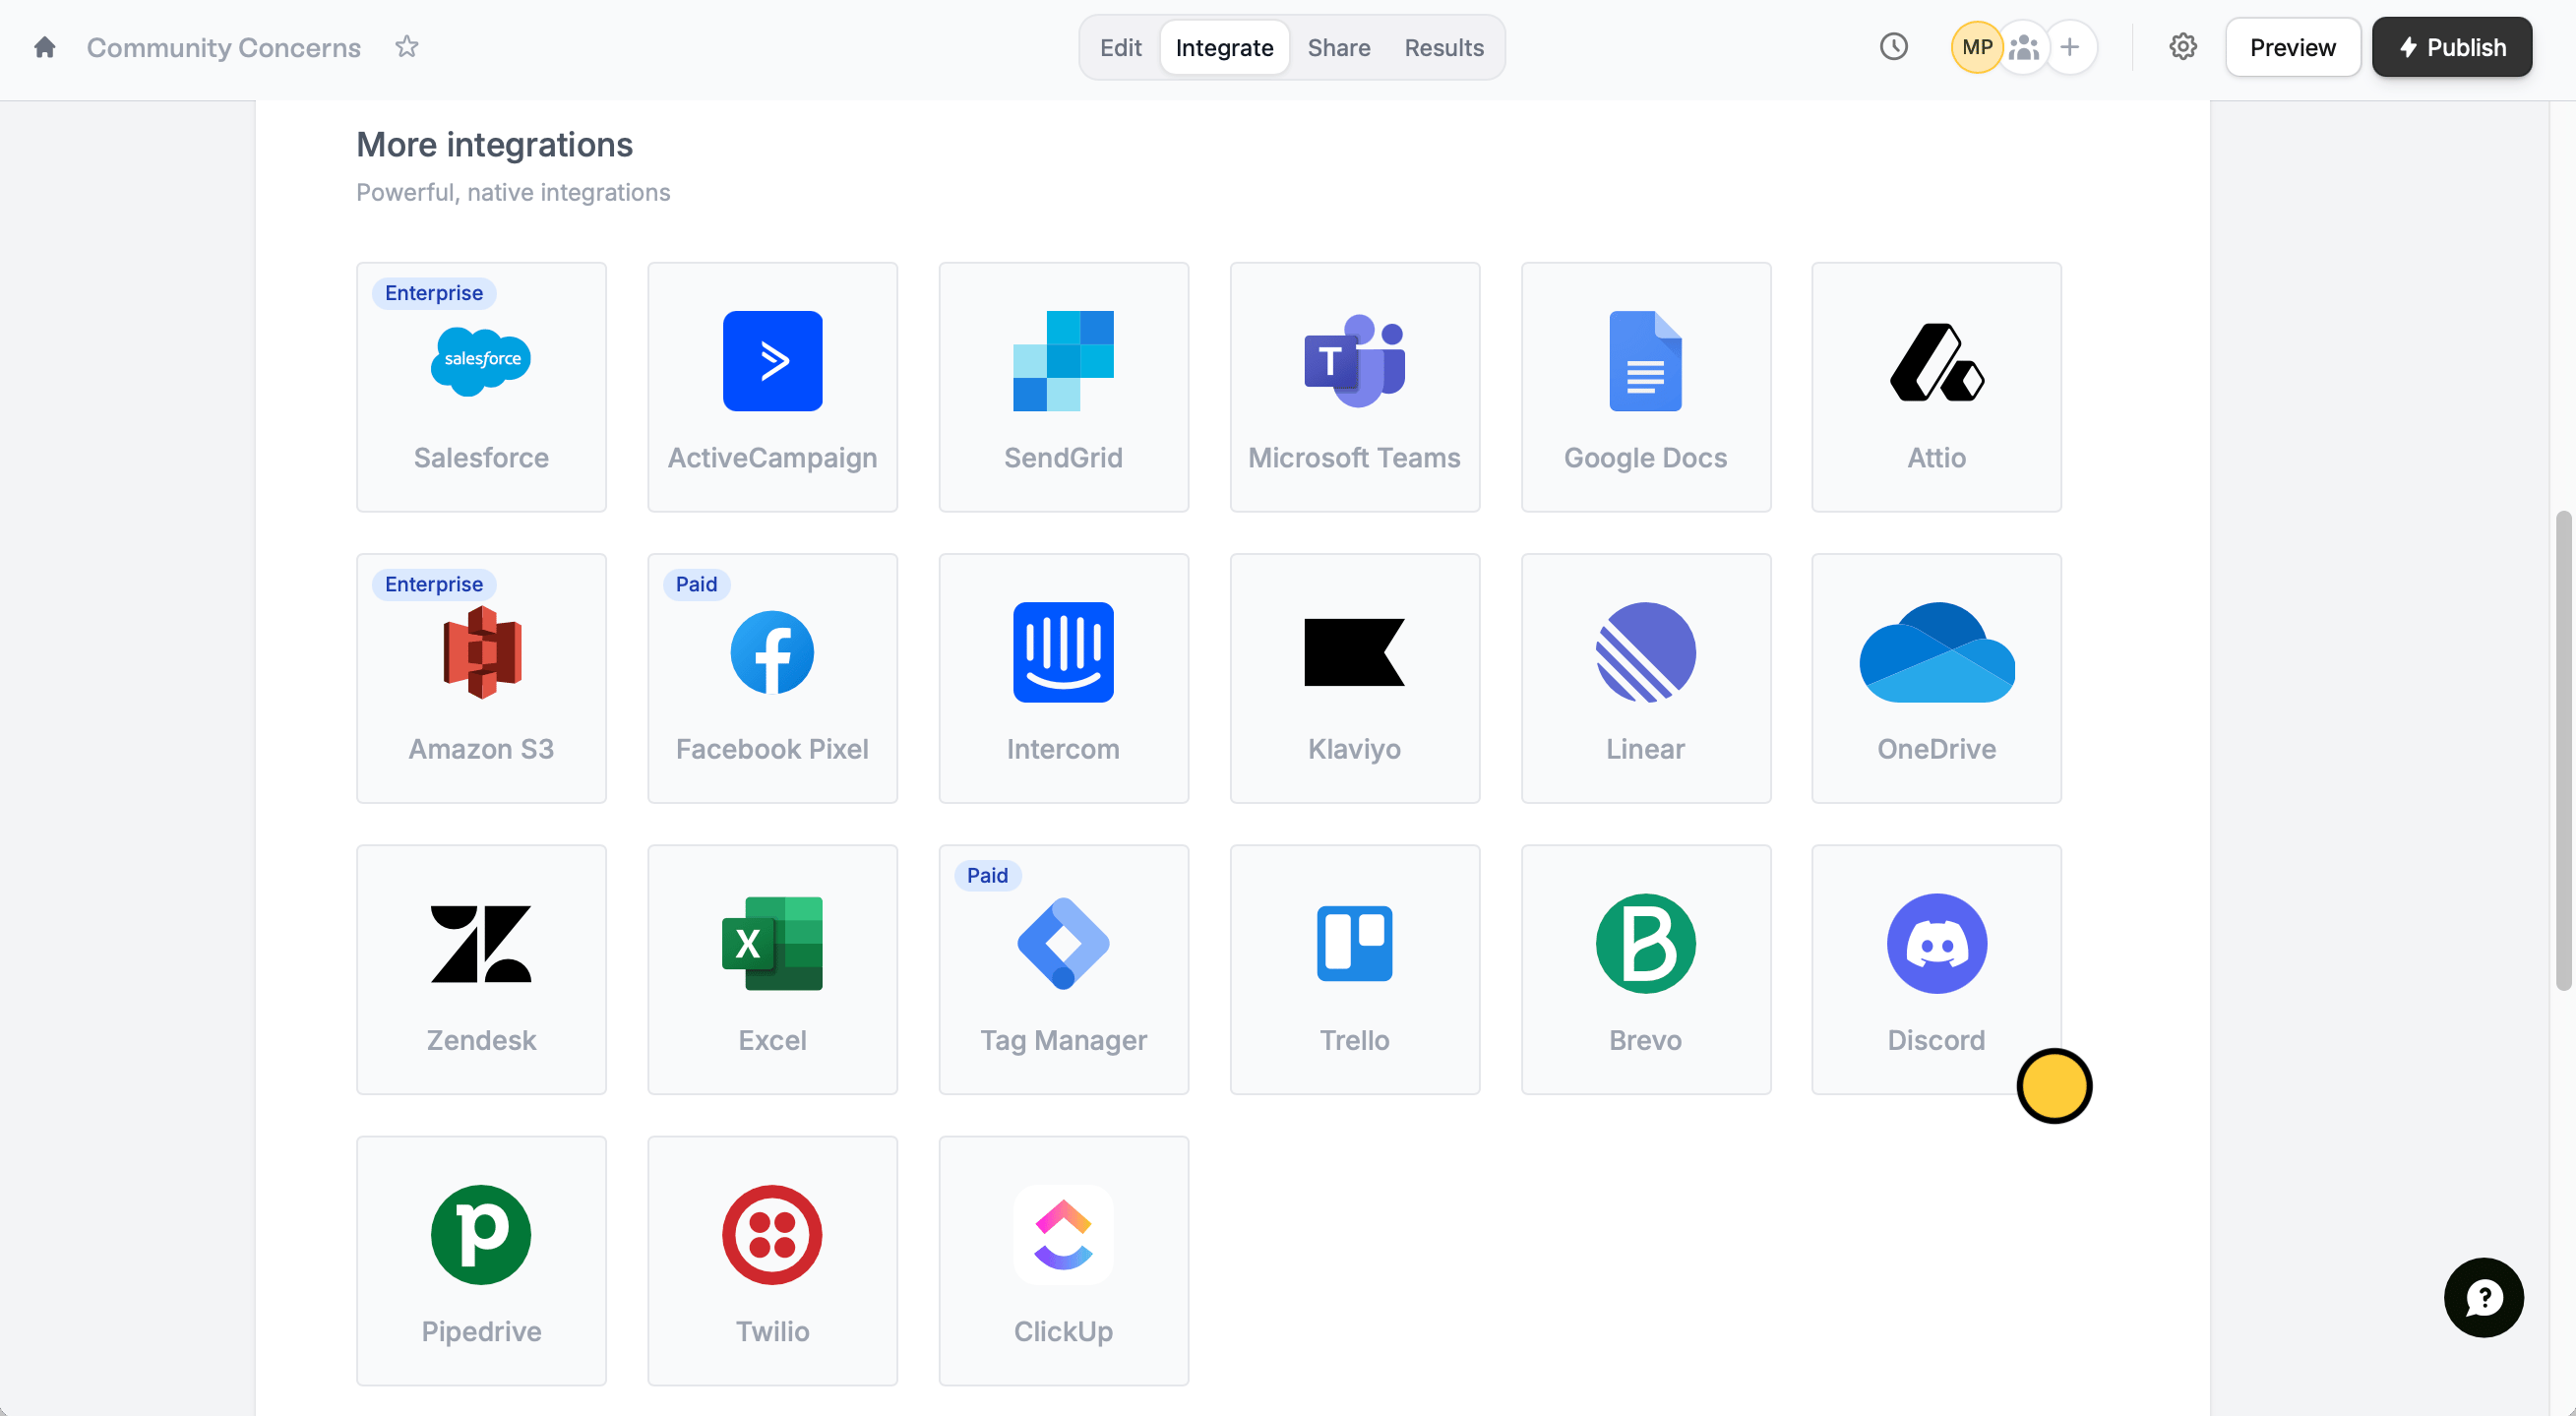Open the help chat bubble
The height and width of the screenshot is (1416, 2576).
click(2483, 1297)
